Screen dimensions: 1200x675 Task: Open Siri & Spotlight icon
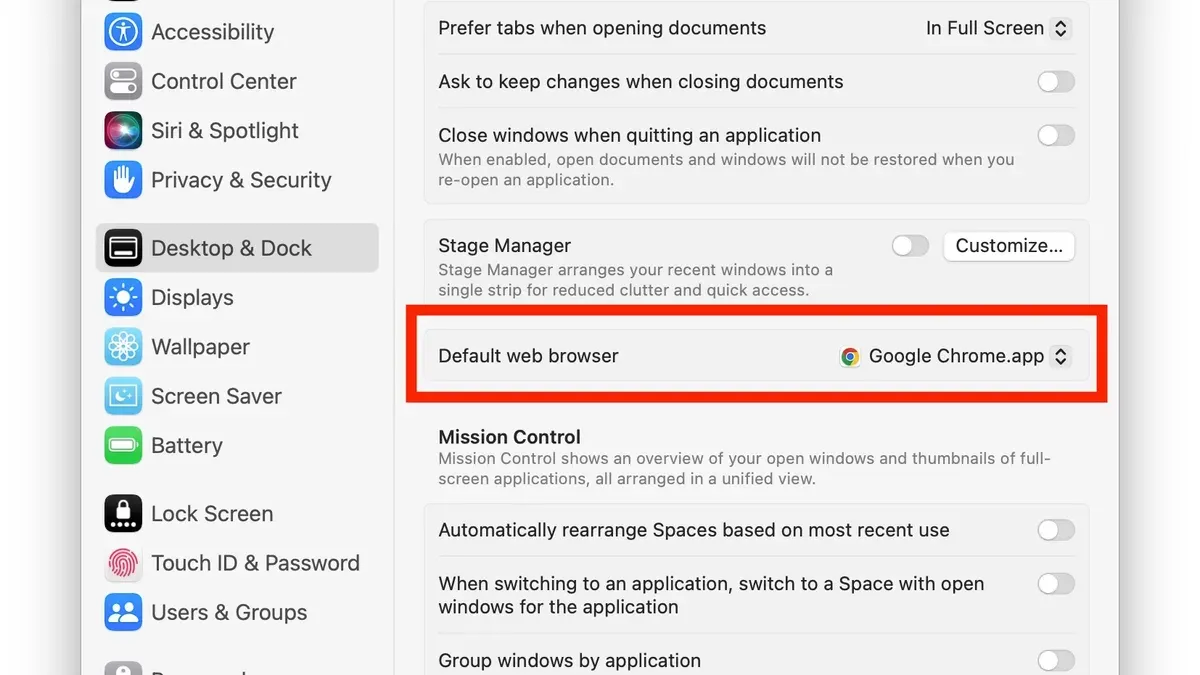coord(123,130)
